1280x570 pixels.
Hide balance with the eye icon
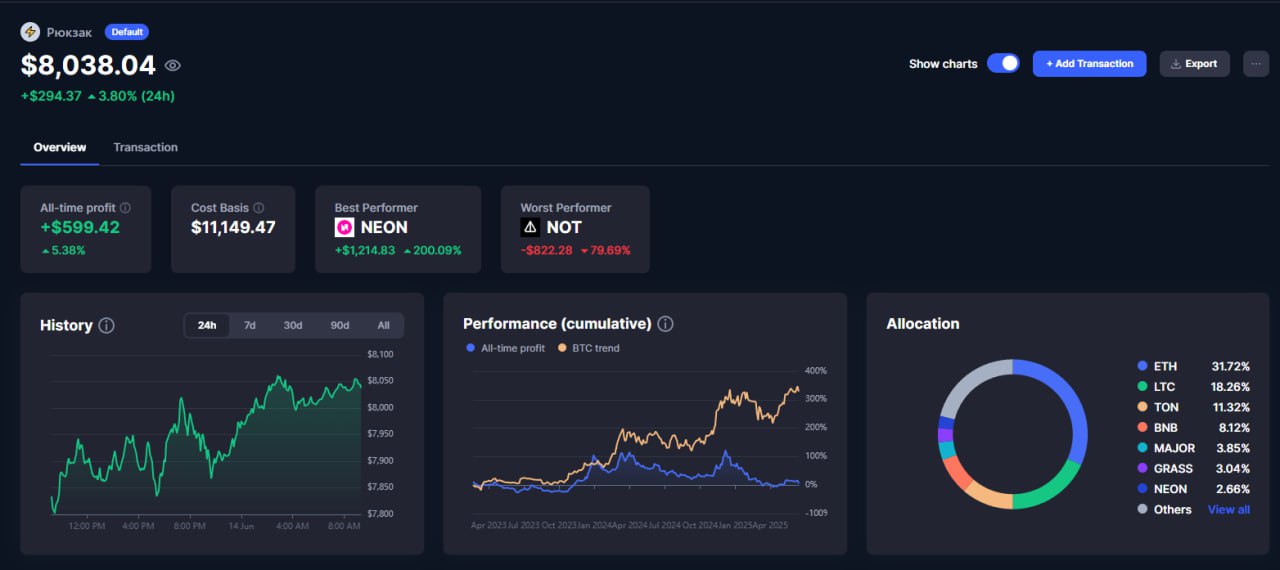(173, 66)
